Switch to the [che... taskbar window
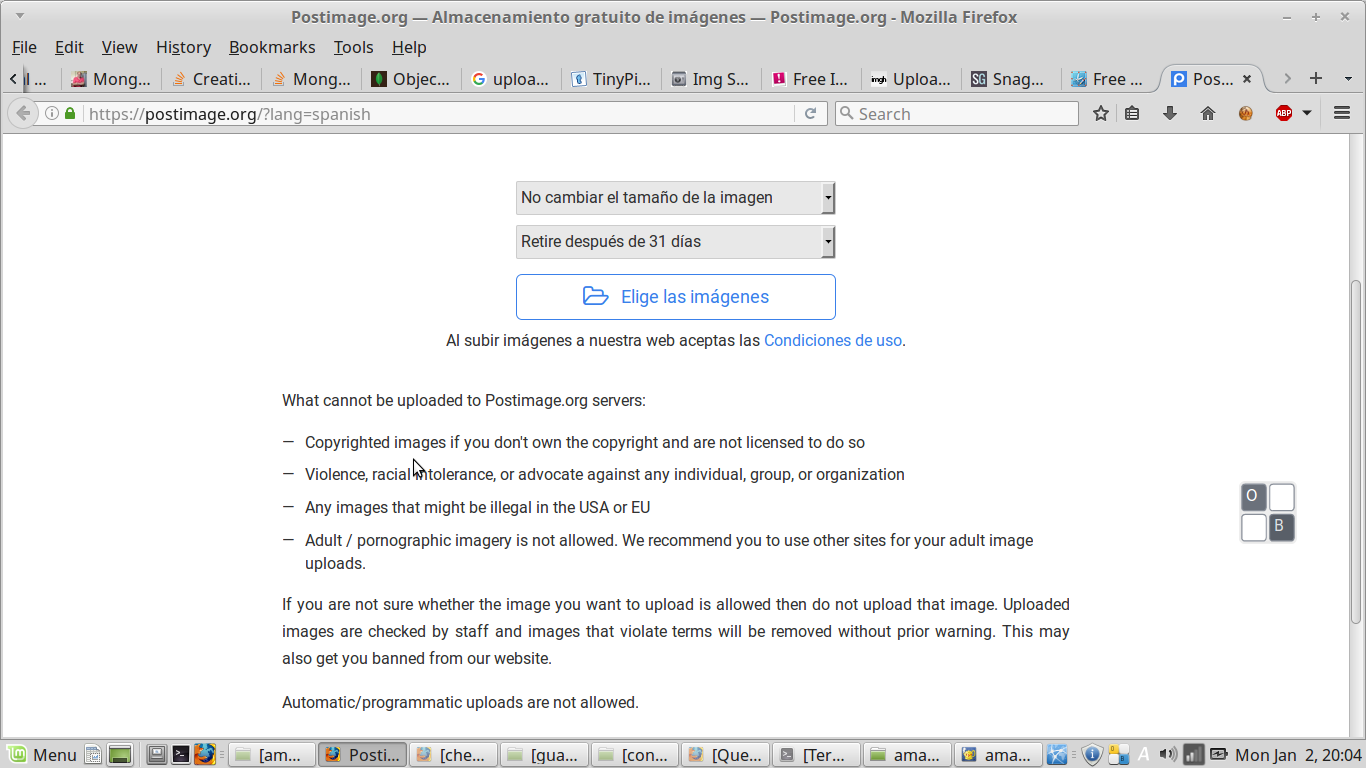Image resolution: width=1366 pixels, height=768 pixels. pos(452,755)
